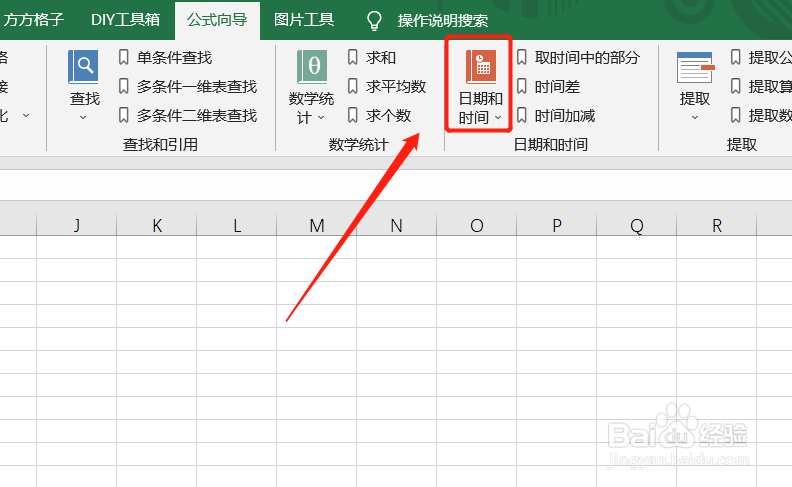Switch to the 方方格子 tab
Screen dimensions: 792x487
[x=32, y=20]
